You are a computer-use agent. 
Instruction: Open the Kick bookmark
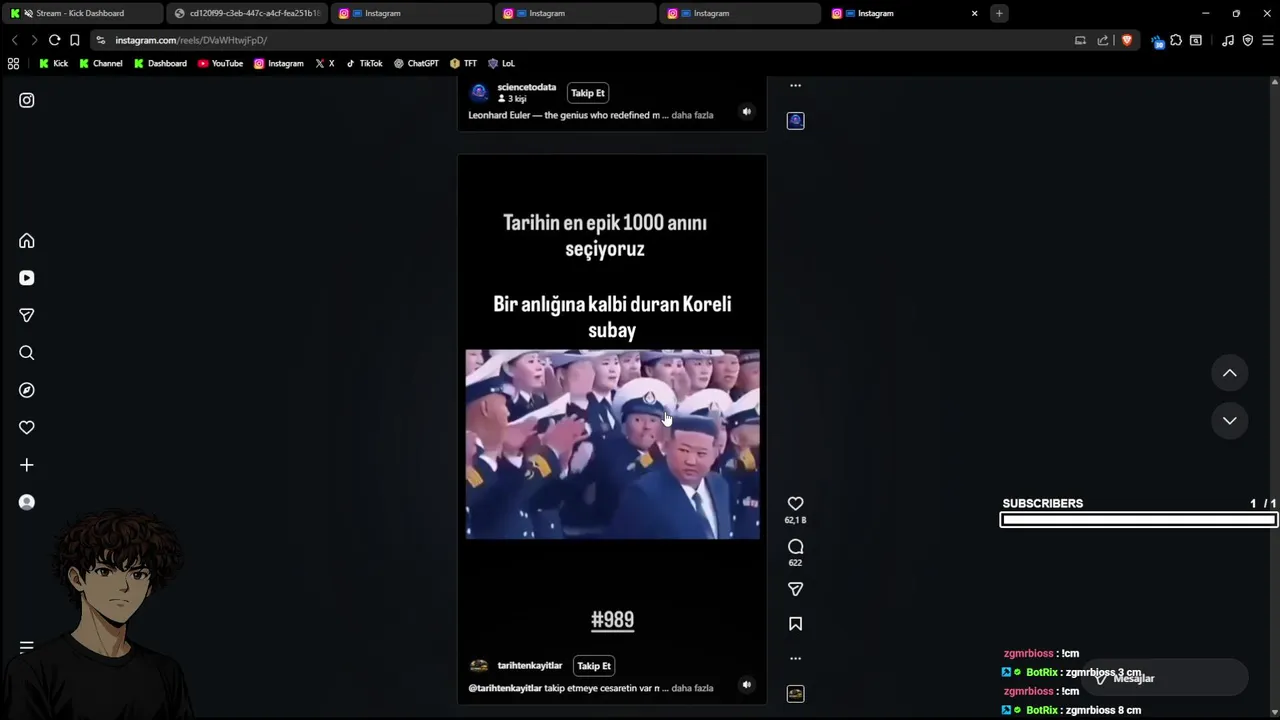[x=53, y=63]
